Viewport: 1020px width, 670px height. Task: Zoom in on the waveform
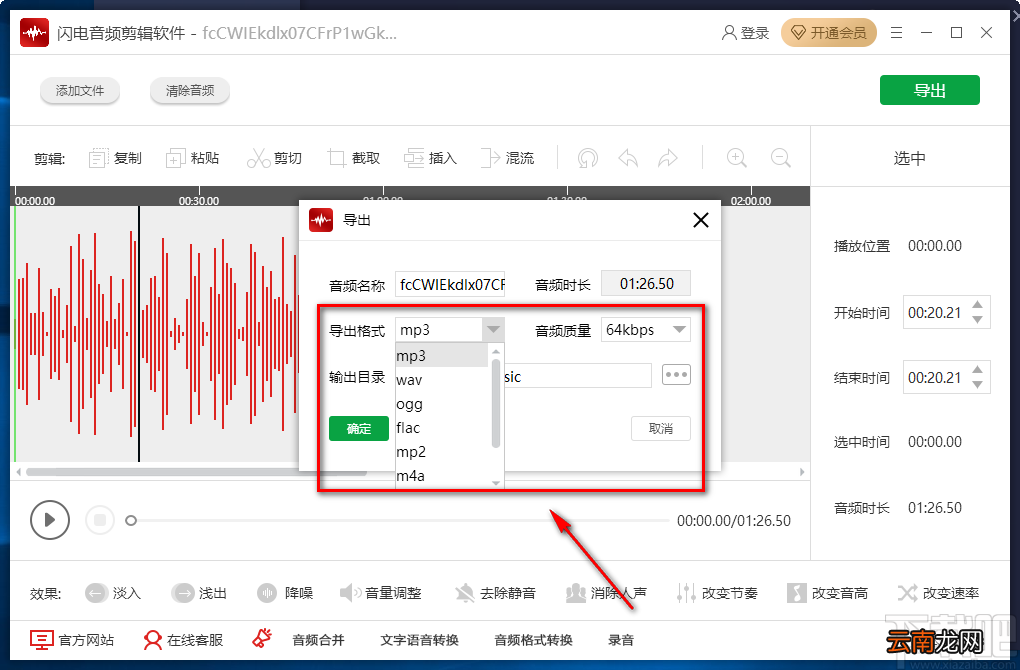tap(736, 158)
